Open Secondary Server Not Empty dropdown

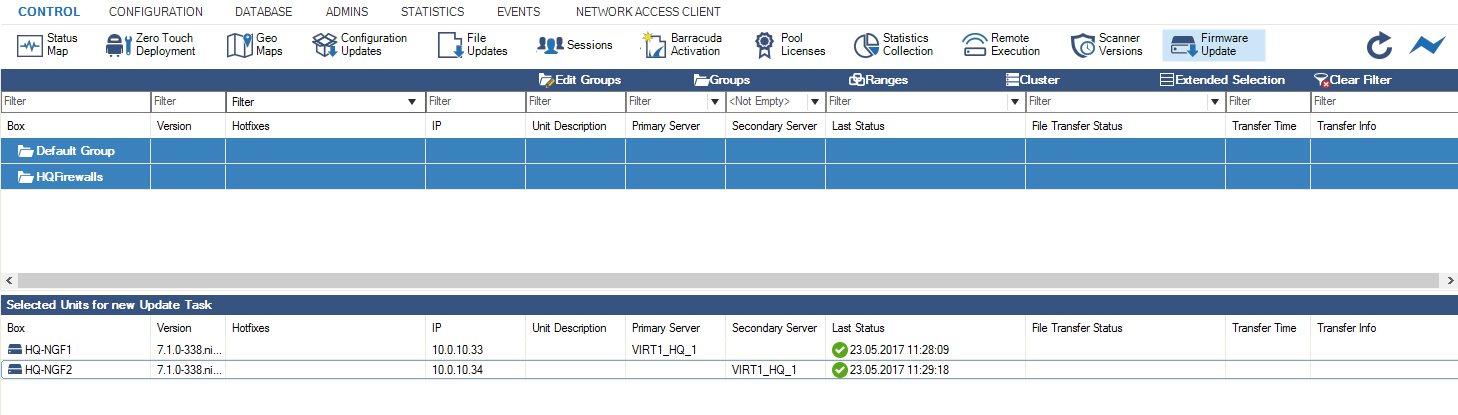coord(814,102)
